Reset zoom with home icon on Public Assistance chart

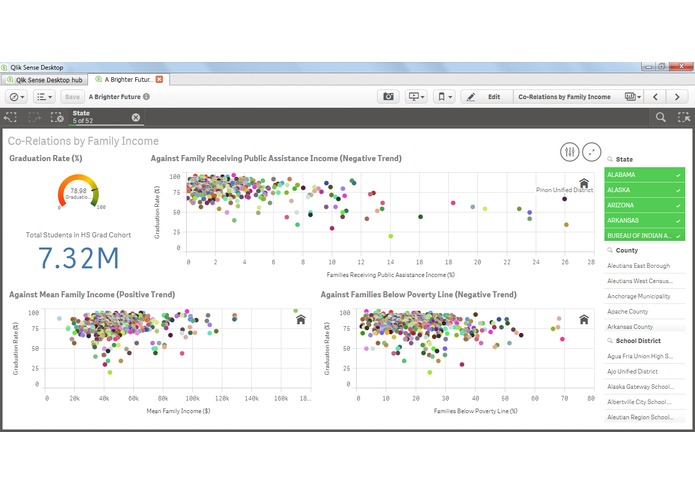[x=584, y=183]
